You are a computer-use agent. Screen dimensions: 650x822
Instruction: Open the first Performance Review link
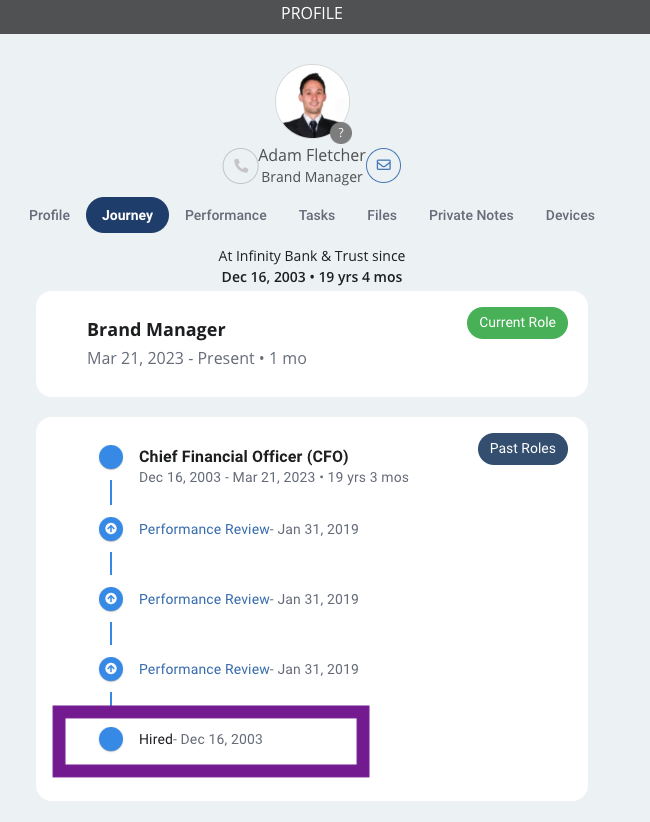pyautogui.click(x=204, y=529)
